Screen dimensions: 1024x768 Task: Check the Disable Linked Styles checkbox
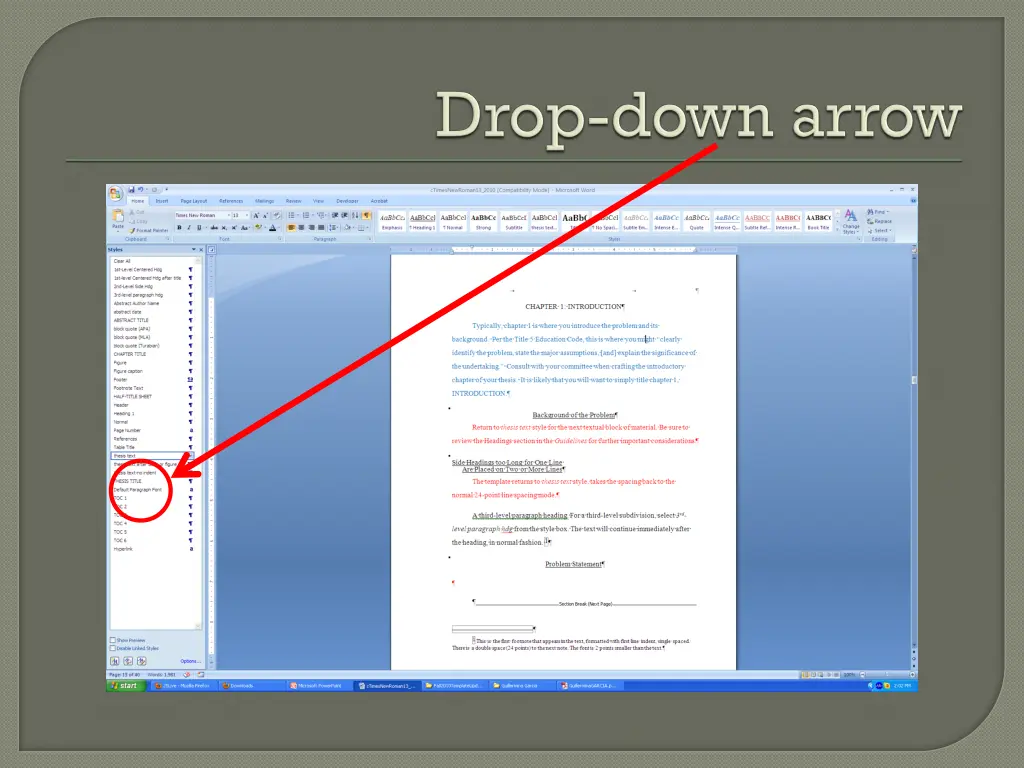coord(112,648)
